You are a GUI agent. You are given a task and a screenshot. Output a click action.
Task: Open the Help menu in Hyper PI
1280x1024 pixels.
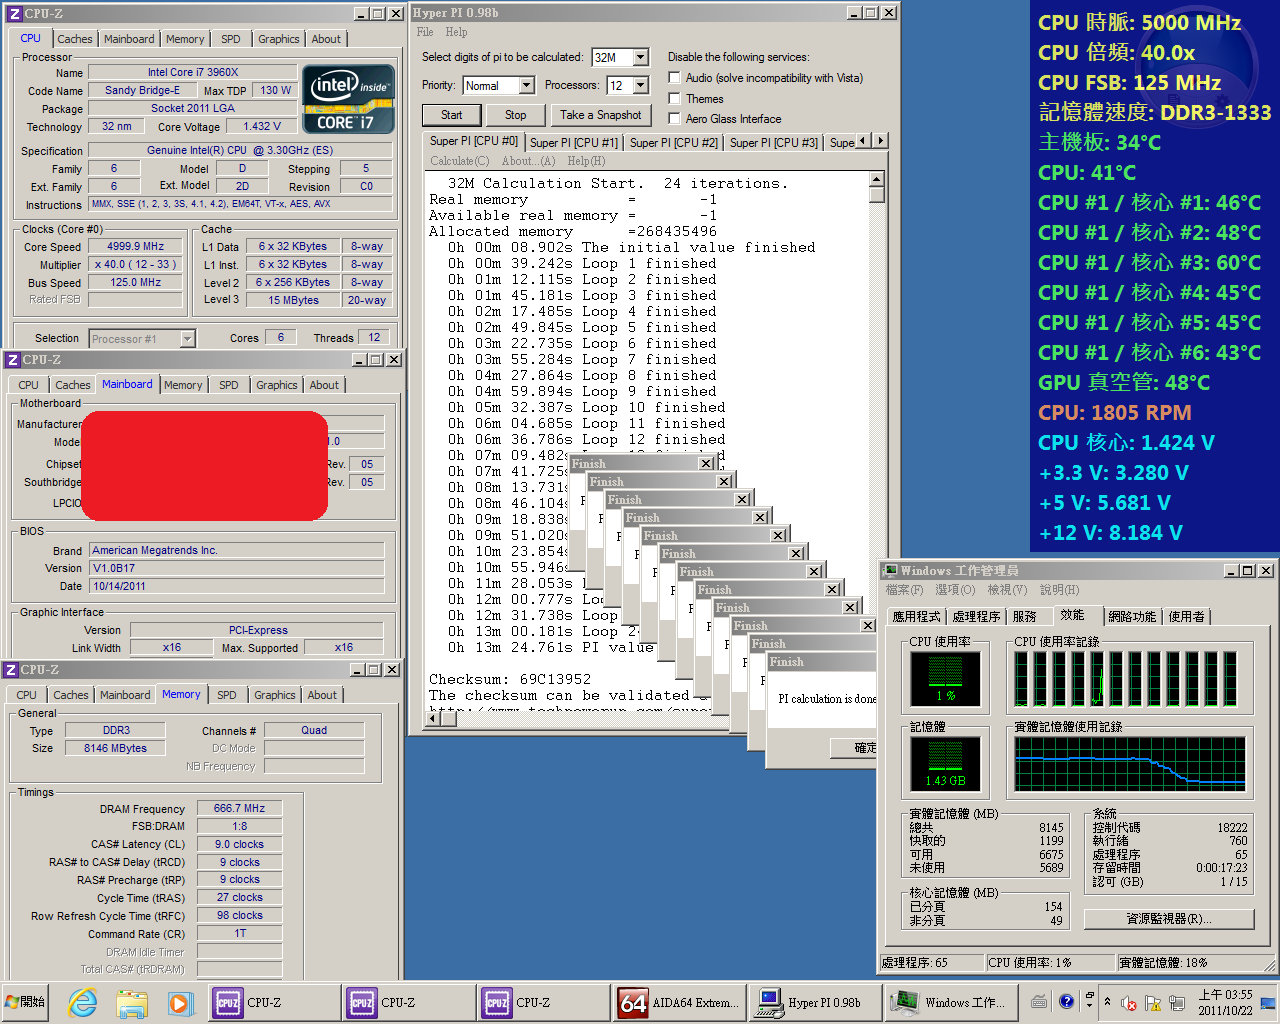pos(456,32)
